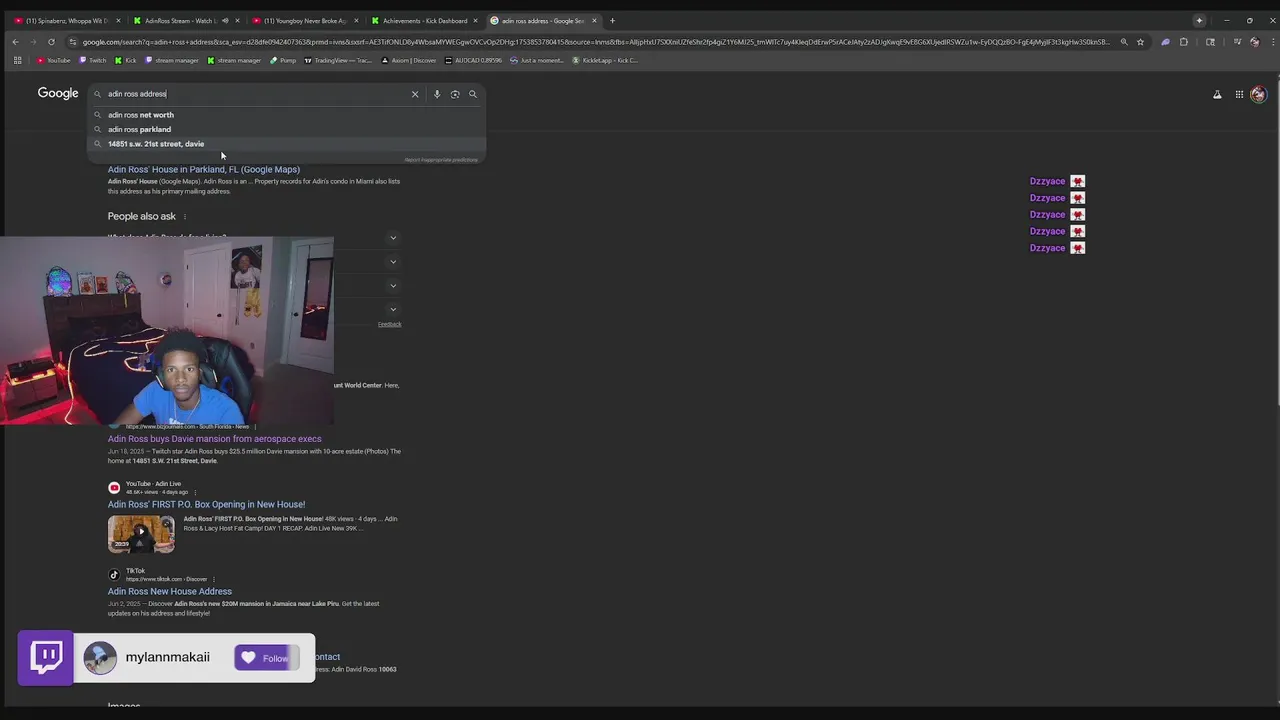Open TikTok result three-dot options

(213, 579)
